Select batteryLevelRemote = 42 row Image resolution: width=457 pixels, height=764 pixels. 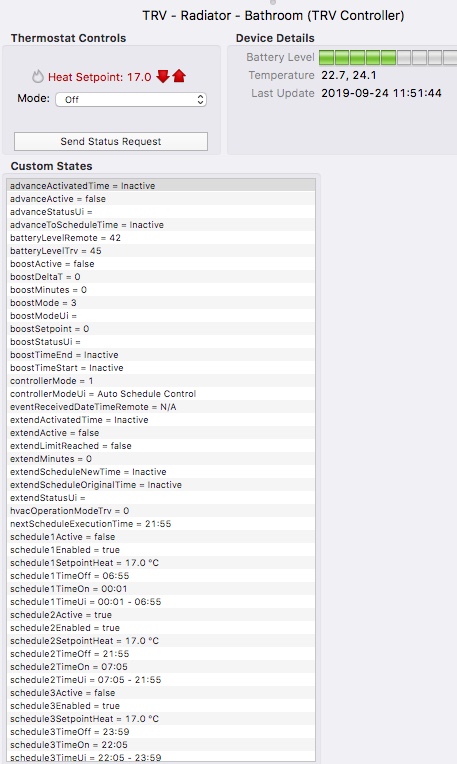[161, 238]
